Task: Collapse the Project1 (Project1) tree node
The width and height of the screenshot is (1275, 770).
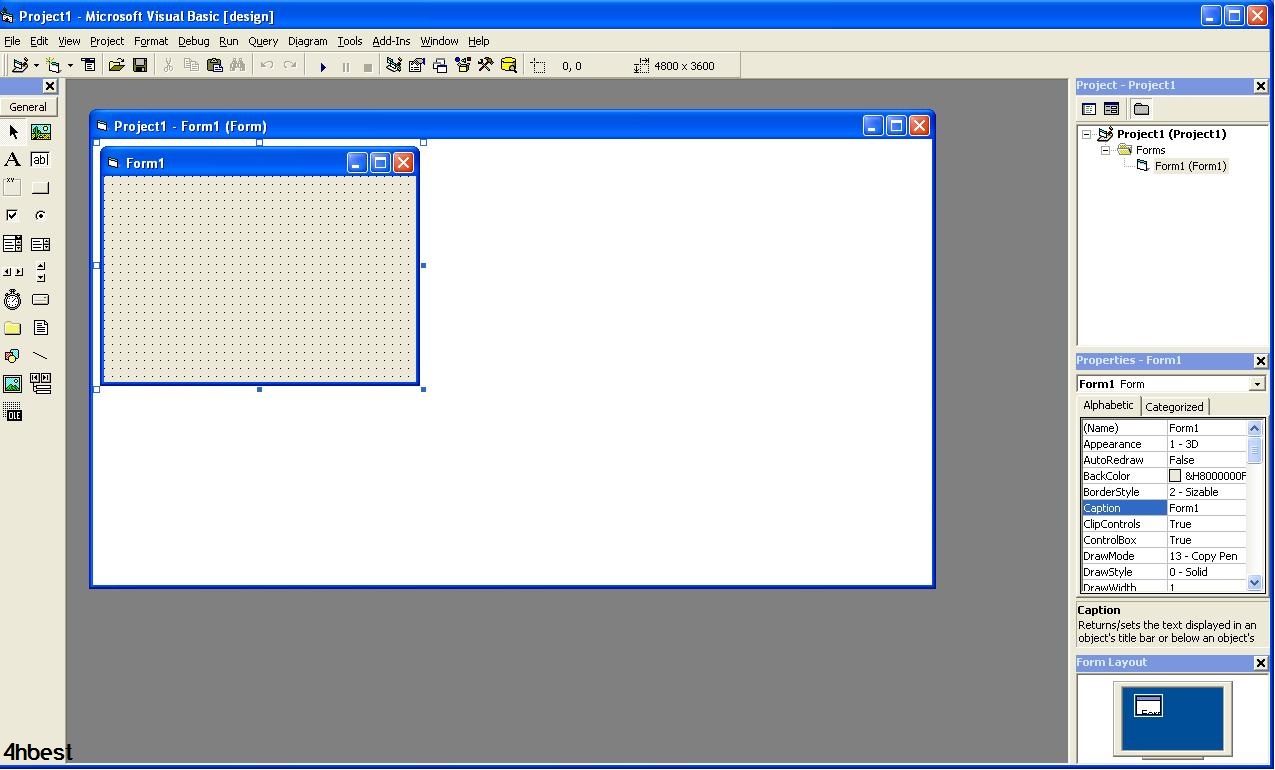Action: [x=1087, y=134]
